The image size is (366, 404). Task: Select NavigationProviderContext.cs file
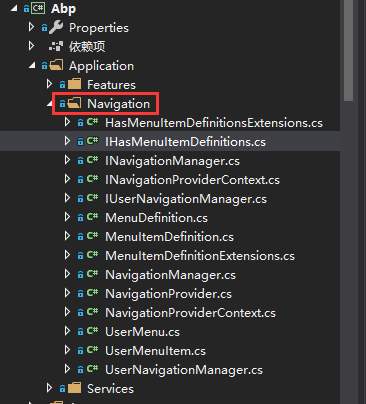[x=190, y=313]
